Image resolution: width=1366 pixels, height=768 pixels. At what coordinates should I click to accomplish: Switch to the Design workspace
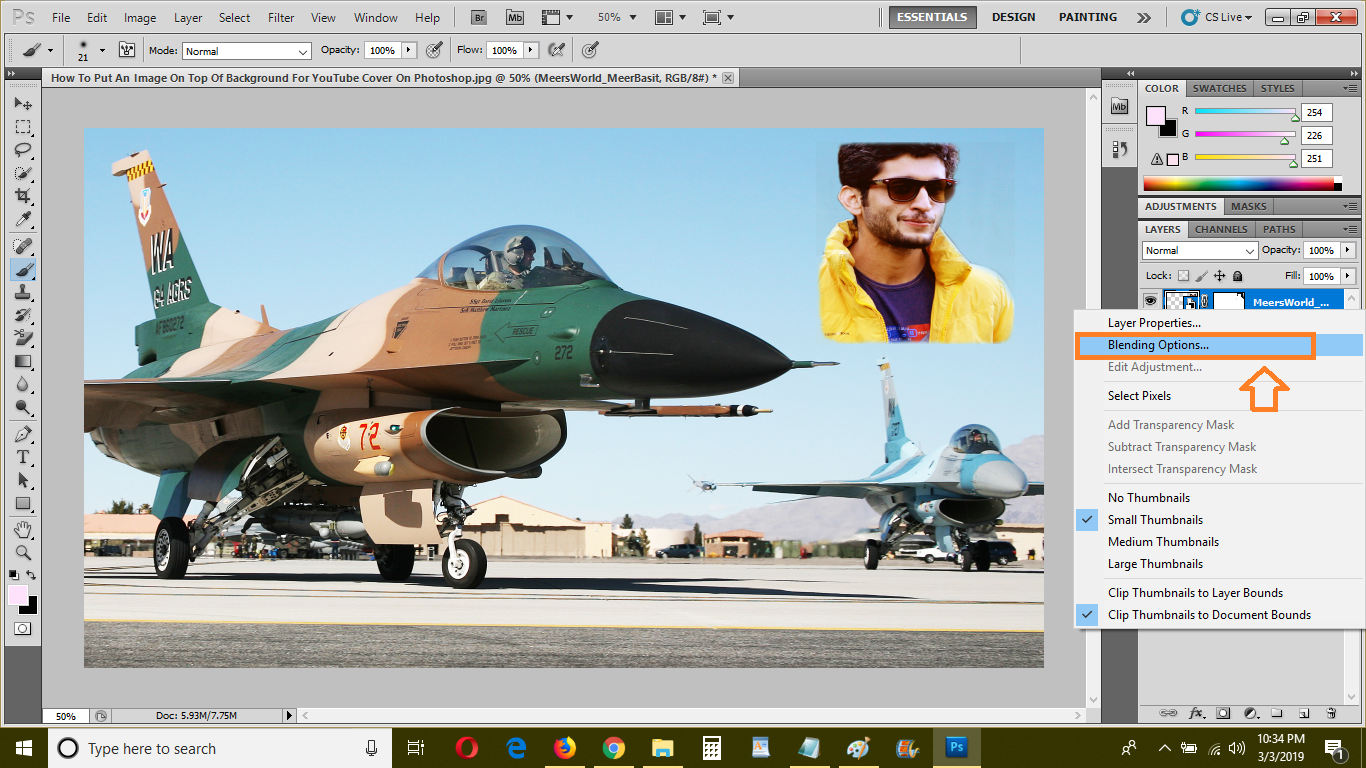1013,17
